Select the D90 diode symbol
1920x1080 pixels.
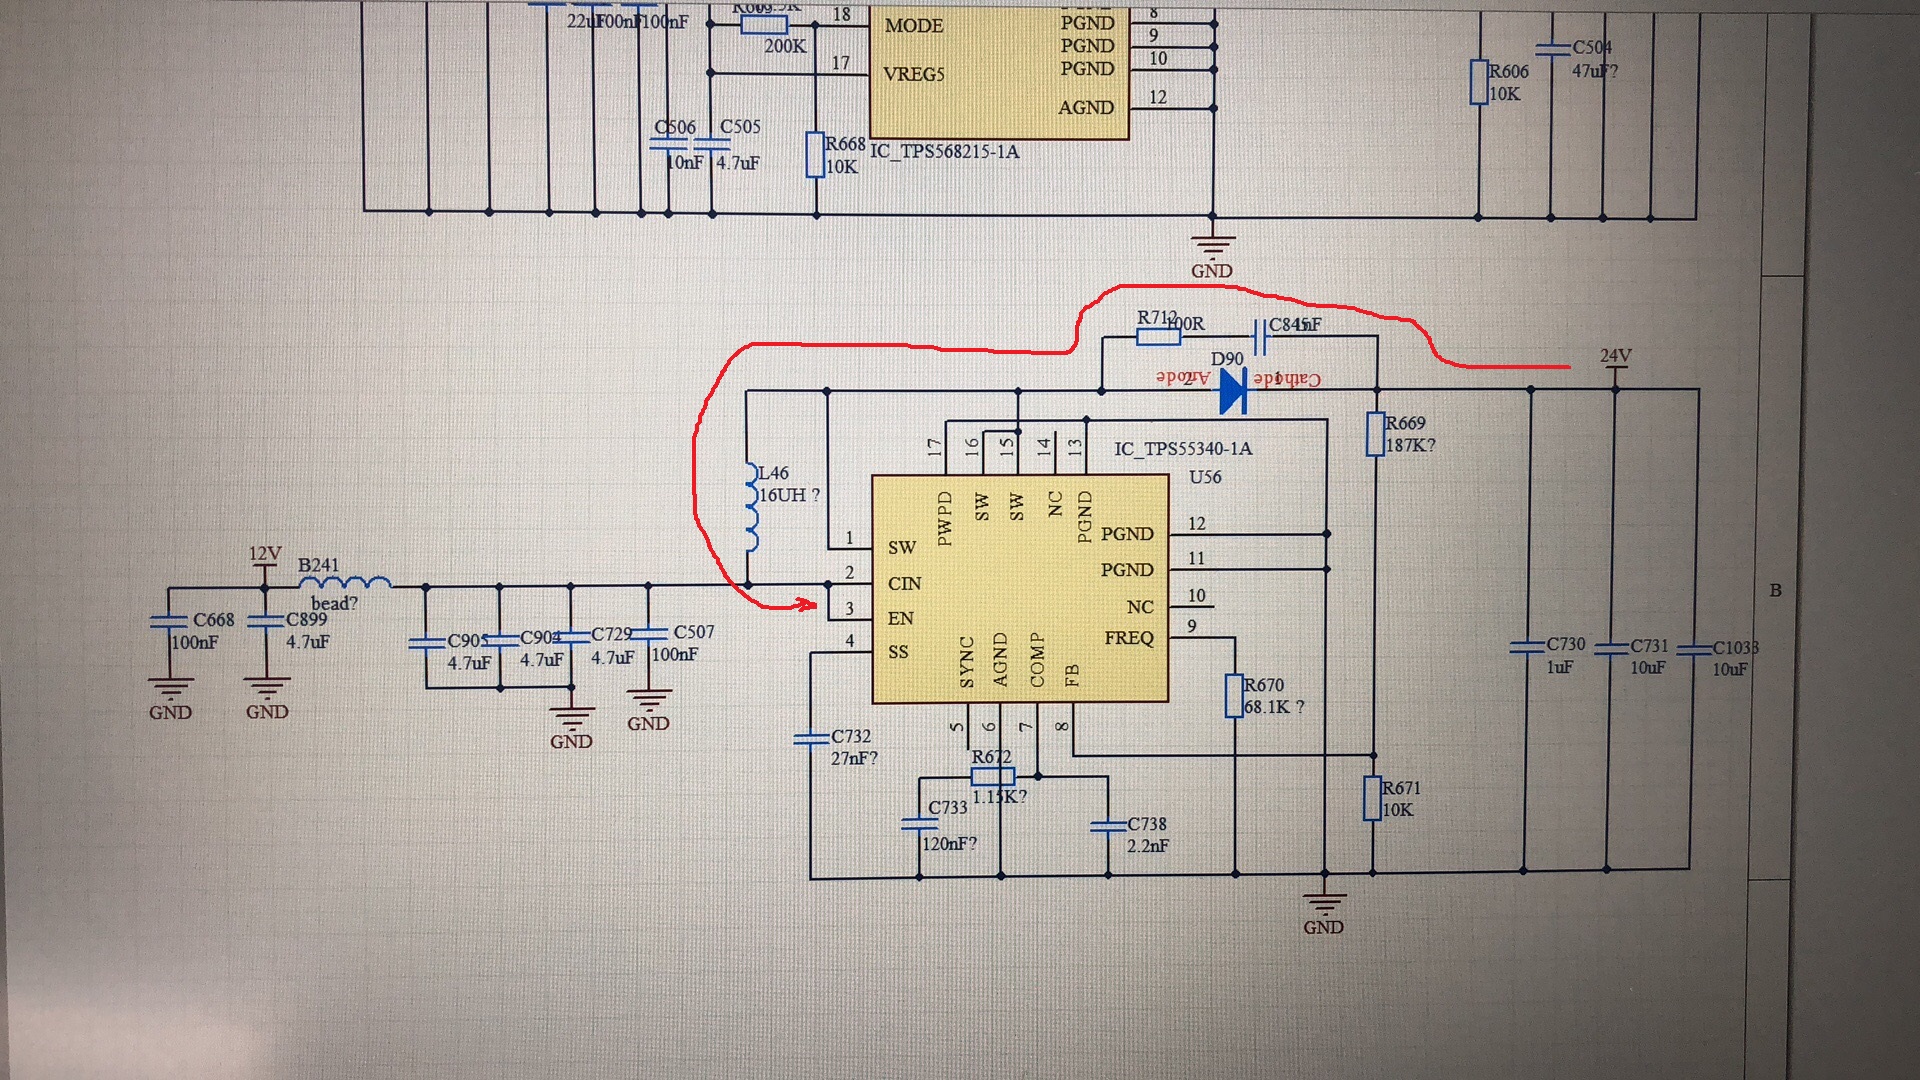(x=1233, y=390)
